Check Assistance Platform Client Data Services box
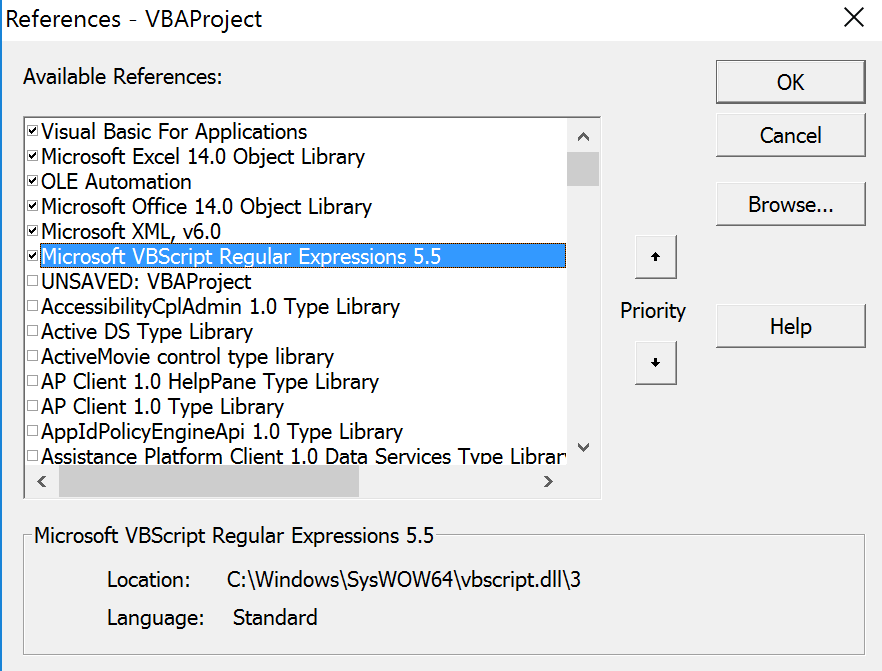 click(x=33, y=456)
